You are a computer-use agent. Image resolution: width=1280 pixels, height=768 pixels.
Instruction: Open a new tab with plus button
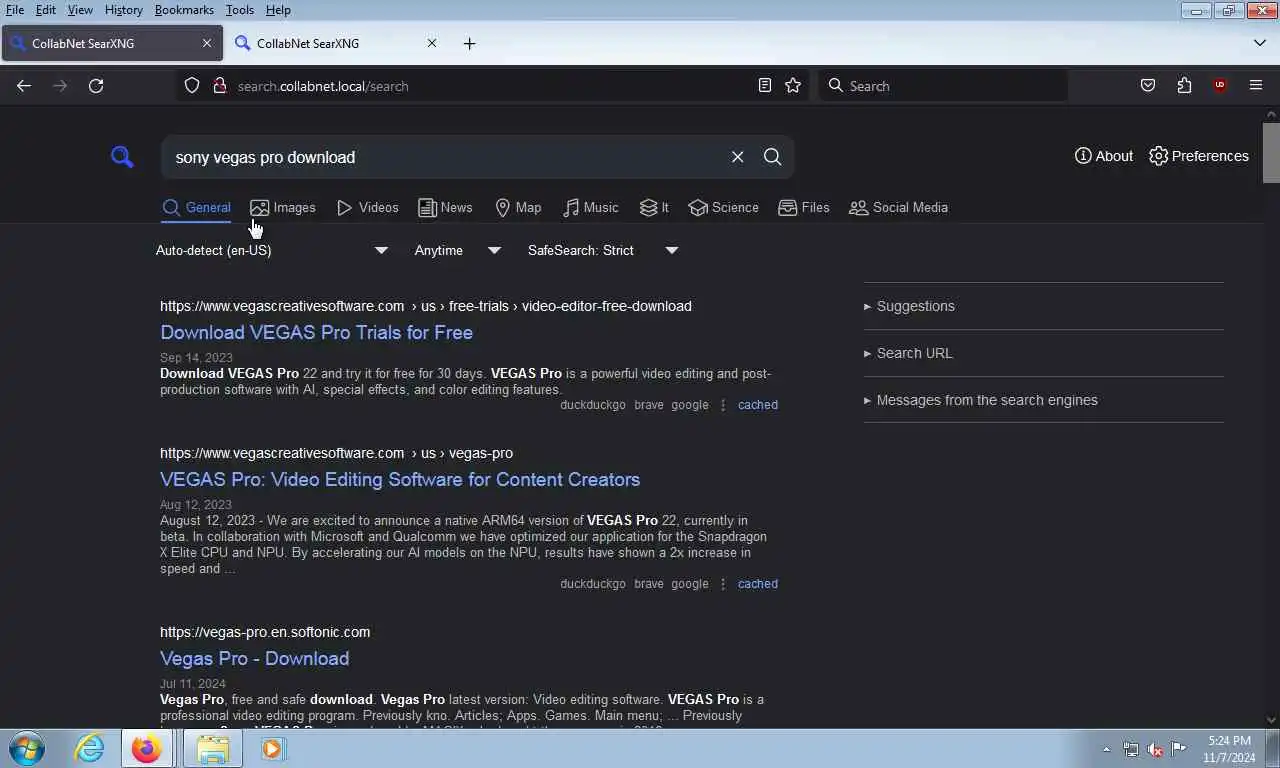click(469, 44)
